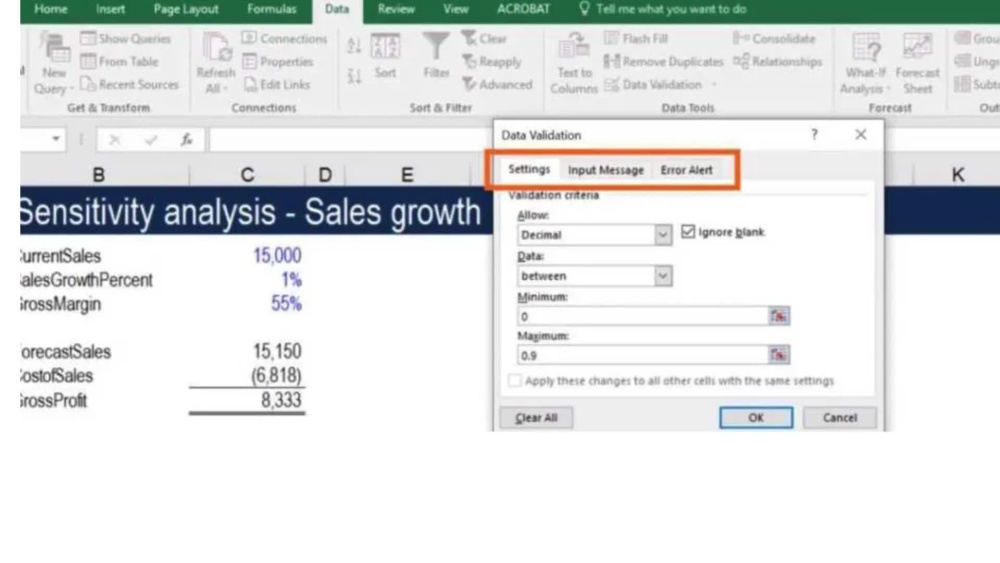Screen dimensions: 1000x563
Task: Expand the Data dropdown showing between
Action: pyautogui.click(x=663, y=276)
